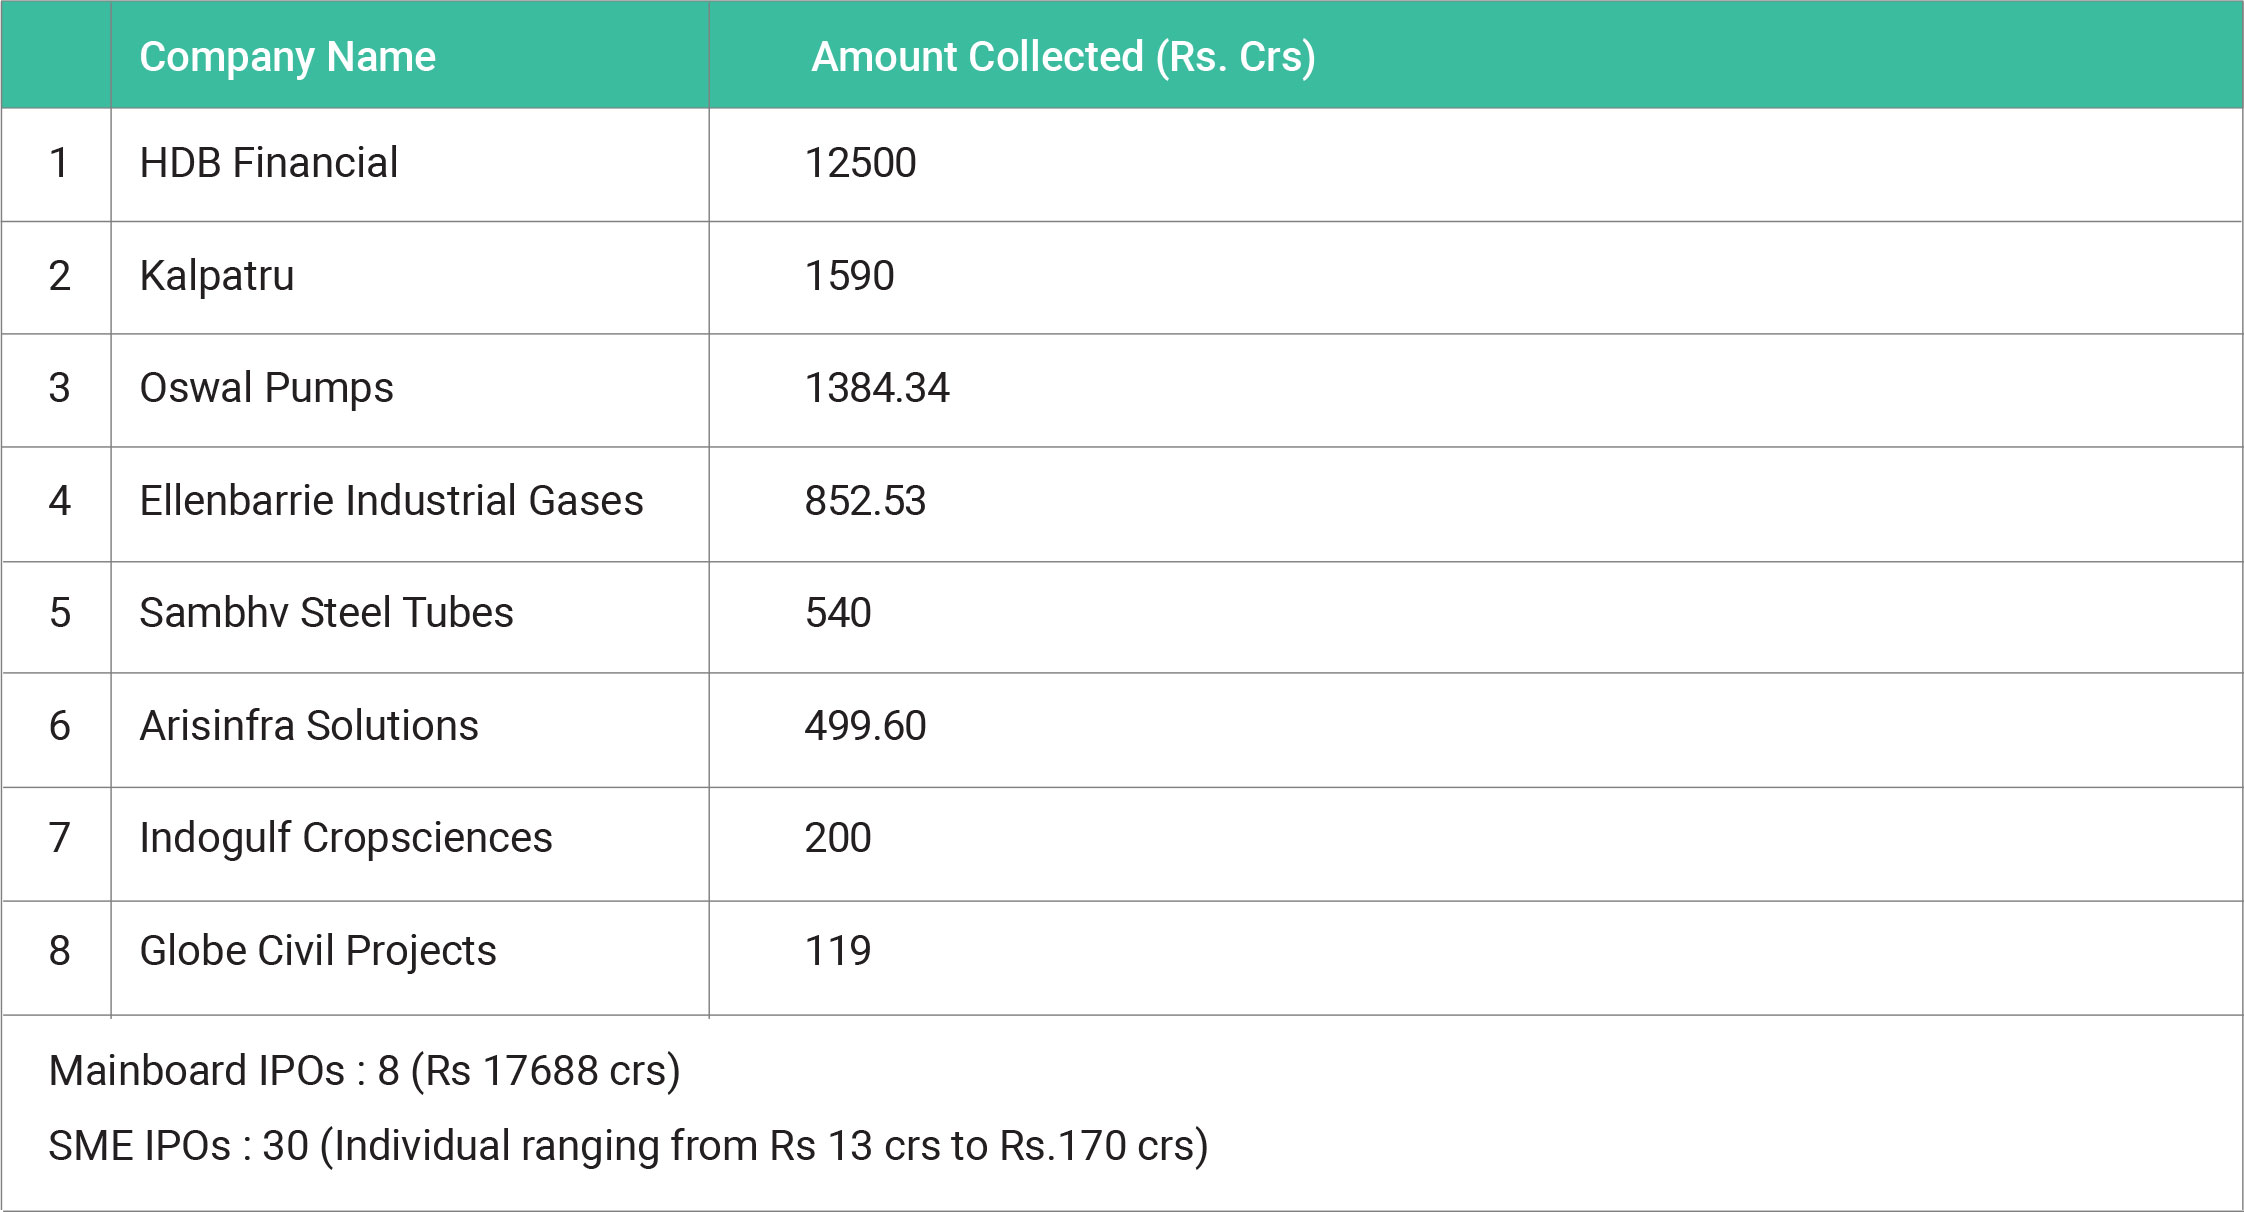Click the 200 amount for Indogulf
Viewport: 2244px width, 1212px height.
(838, 838)
